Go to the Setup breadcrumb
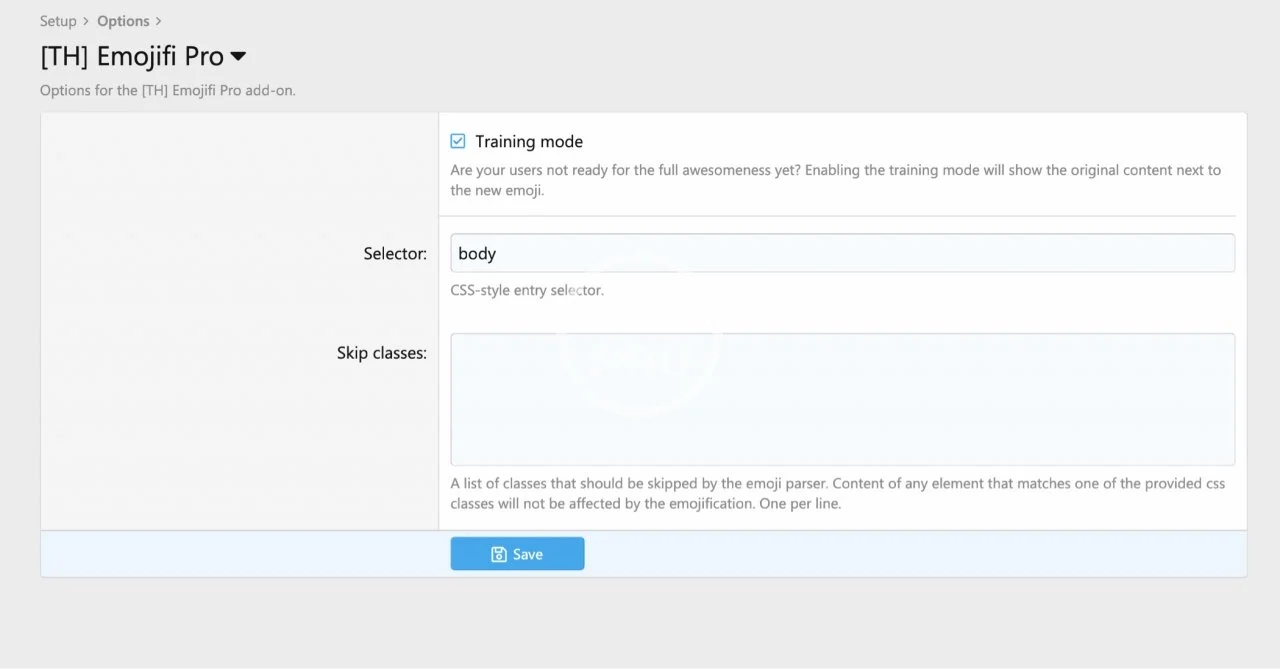This screenshot has height=669, width=1280. coord(58,21)
